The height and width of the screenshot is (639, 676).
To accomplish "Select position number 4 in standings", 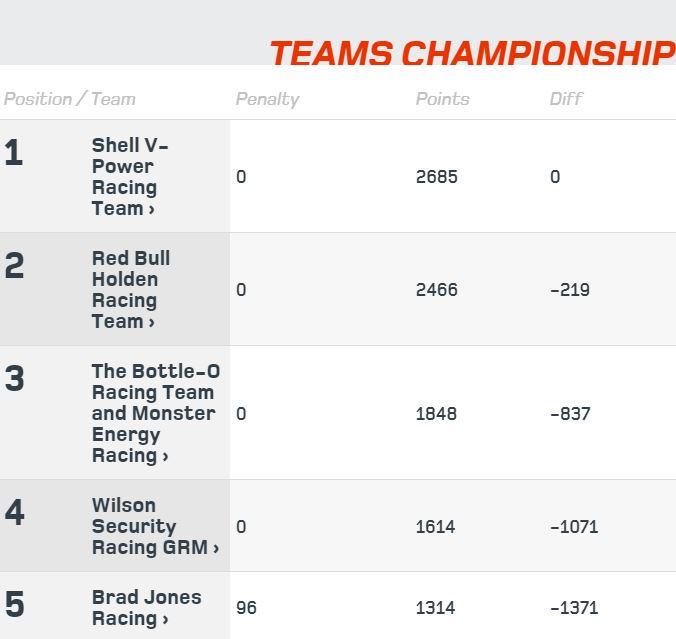I will coord(14,512).
